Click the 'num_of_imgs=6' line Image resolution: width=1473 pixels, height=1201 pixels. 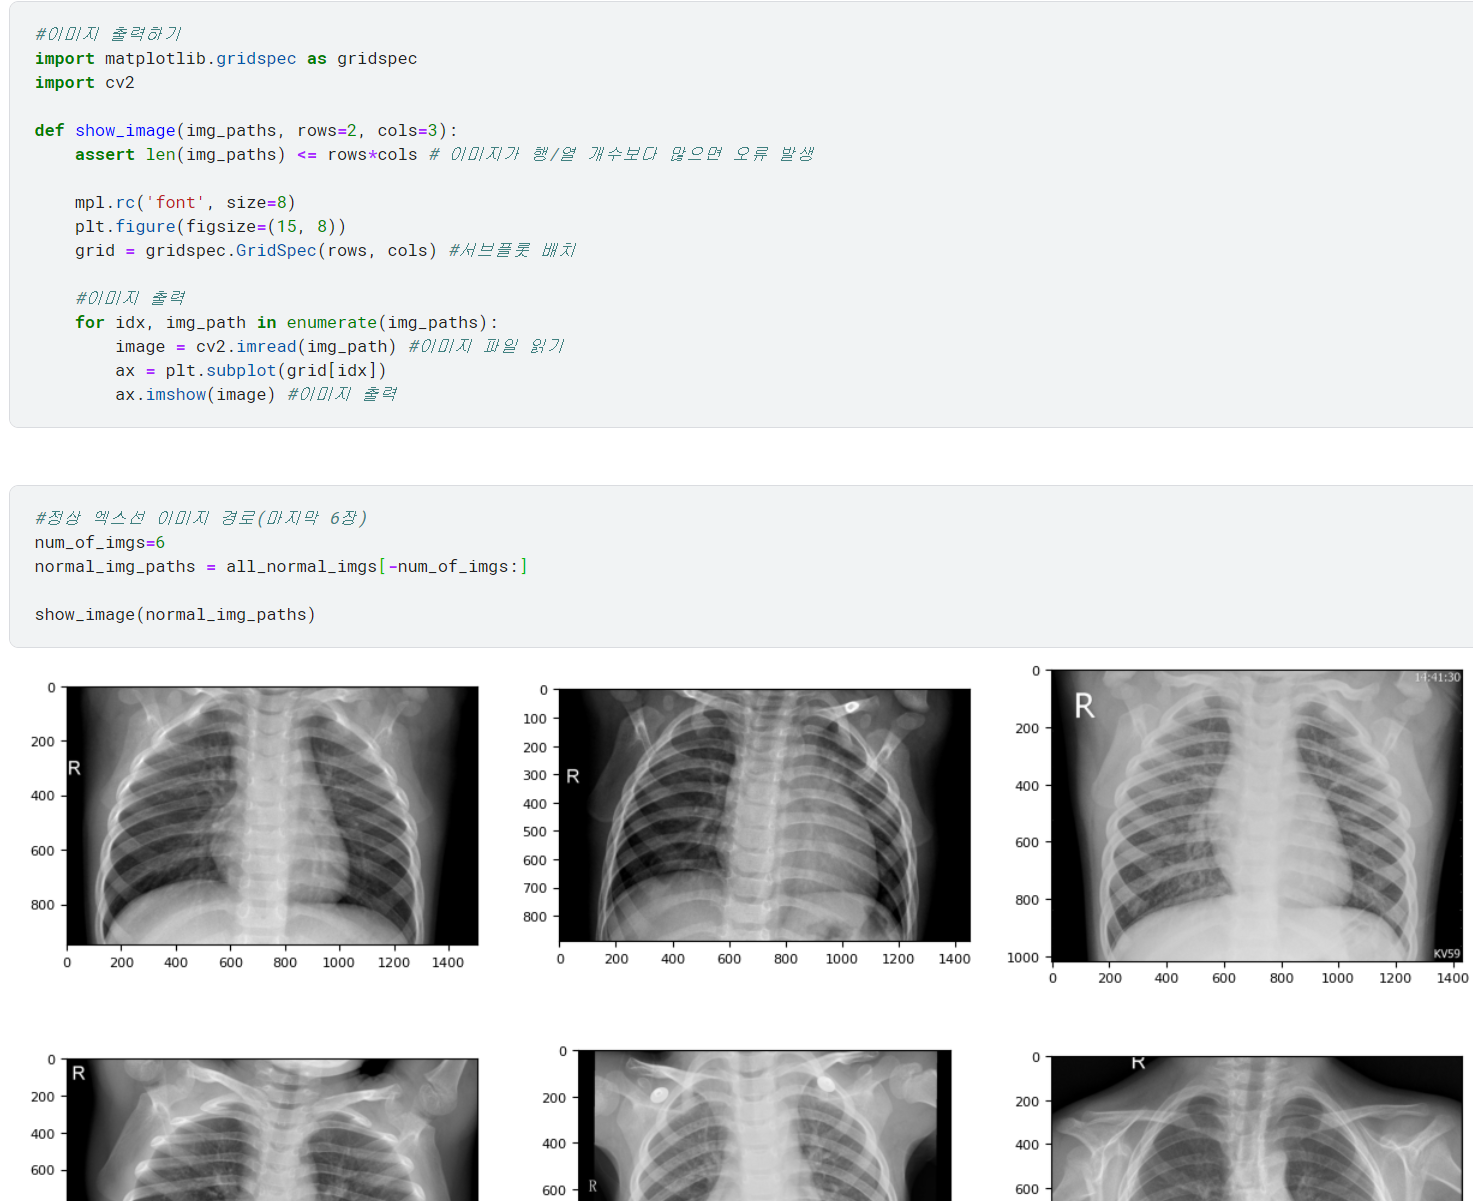pyautogui.click(x=100, y=543)
